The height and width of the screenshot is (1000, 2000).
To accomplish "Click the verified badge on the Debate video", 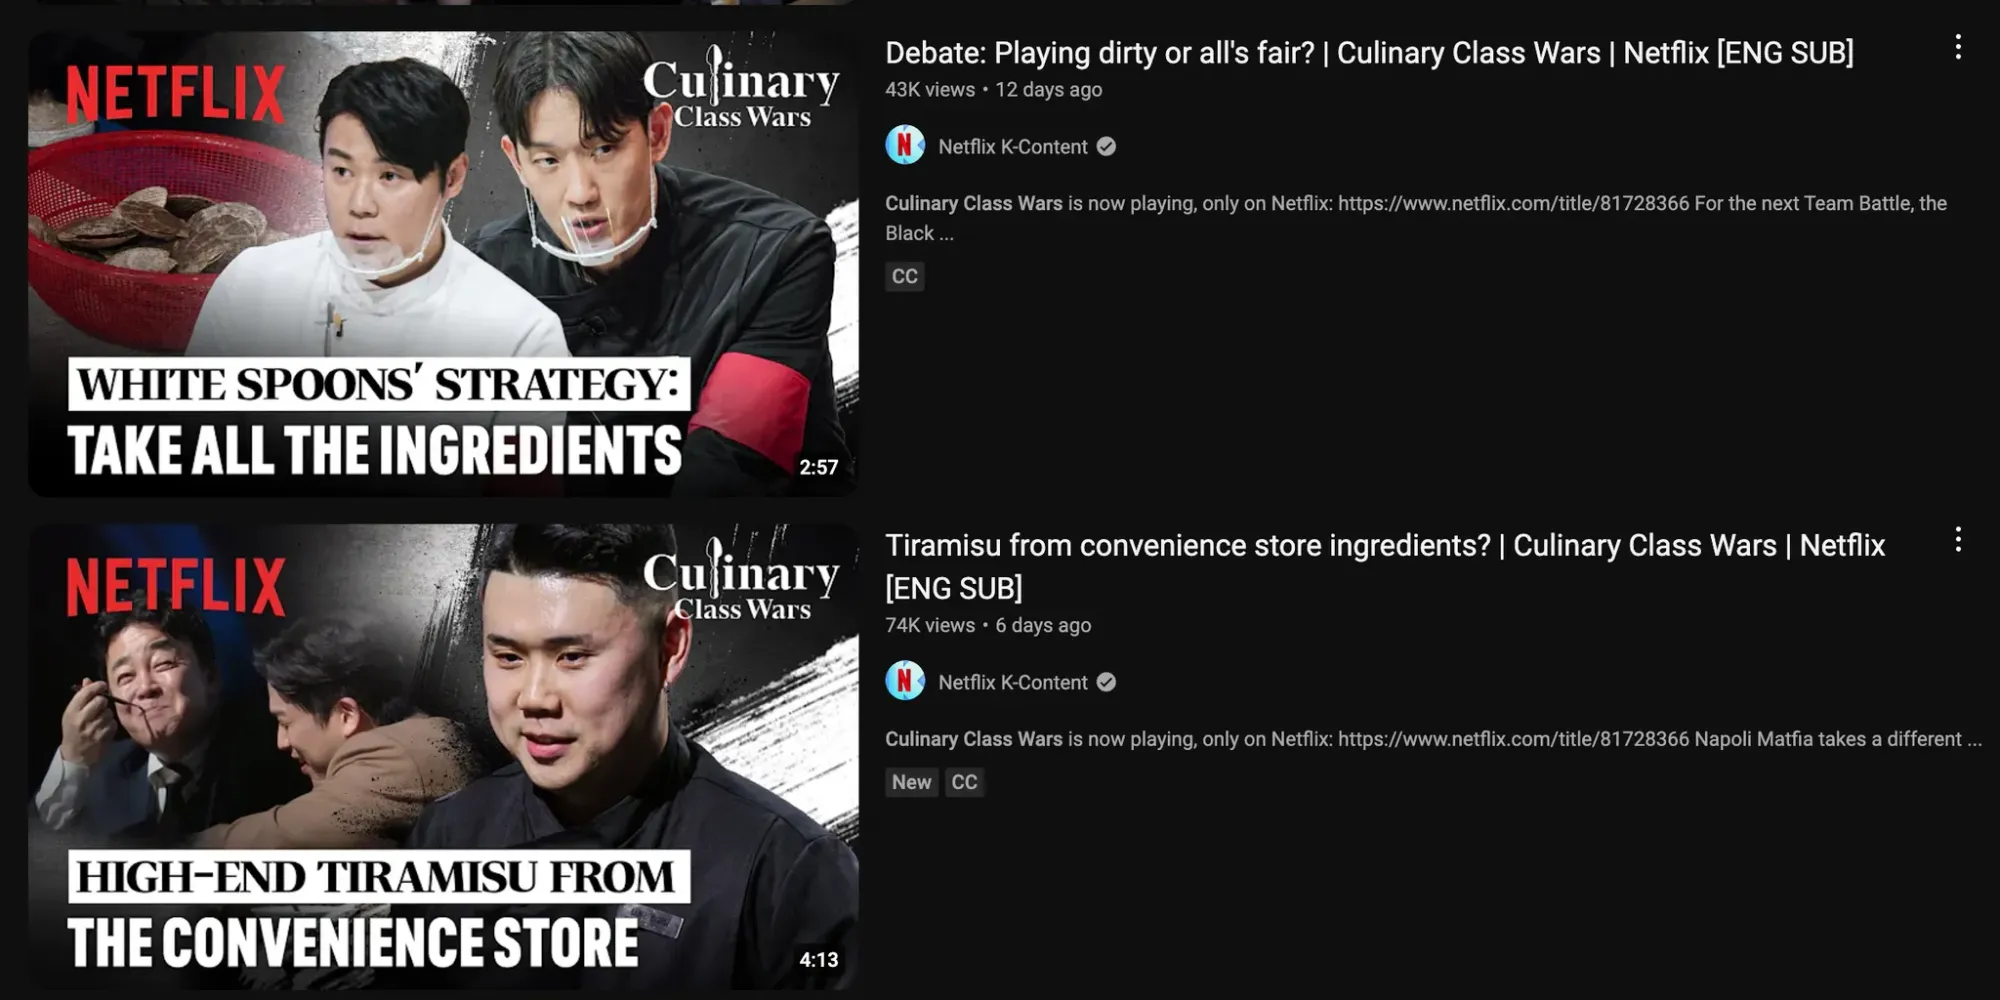I will point(1106,146).
